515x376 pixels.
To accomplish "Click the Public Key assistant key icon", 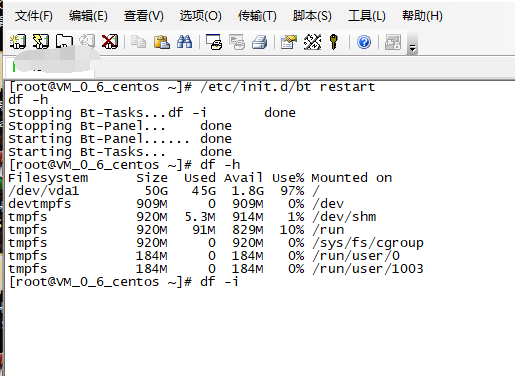I will point(334,42).
